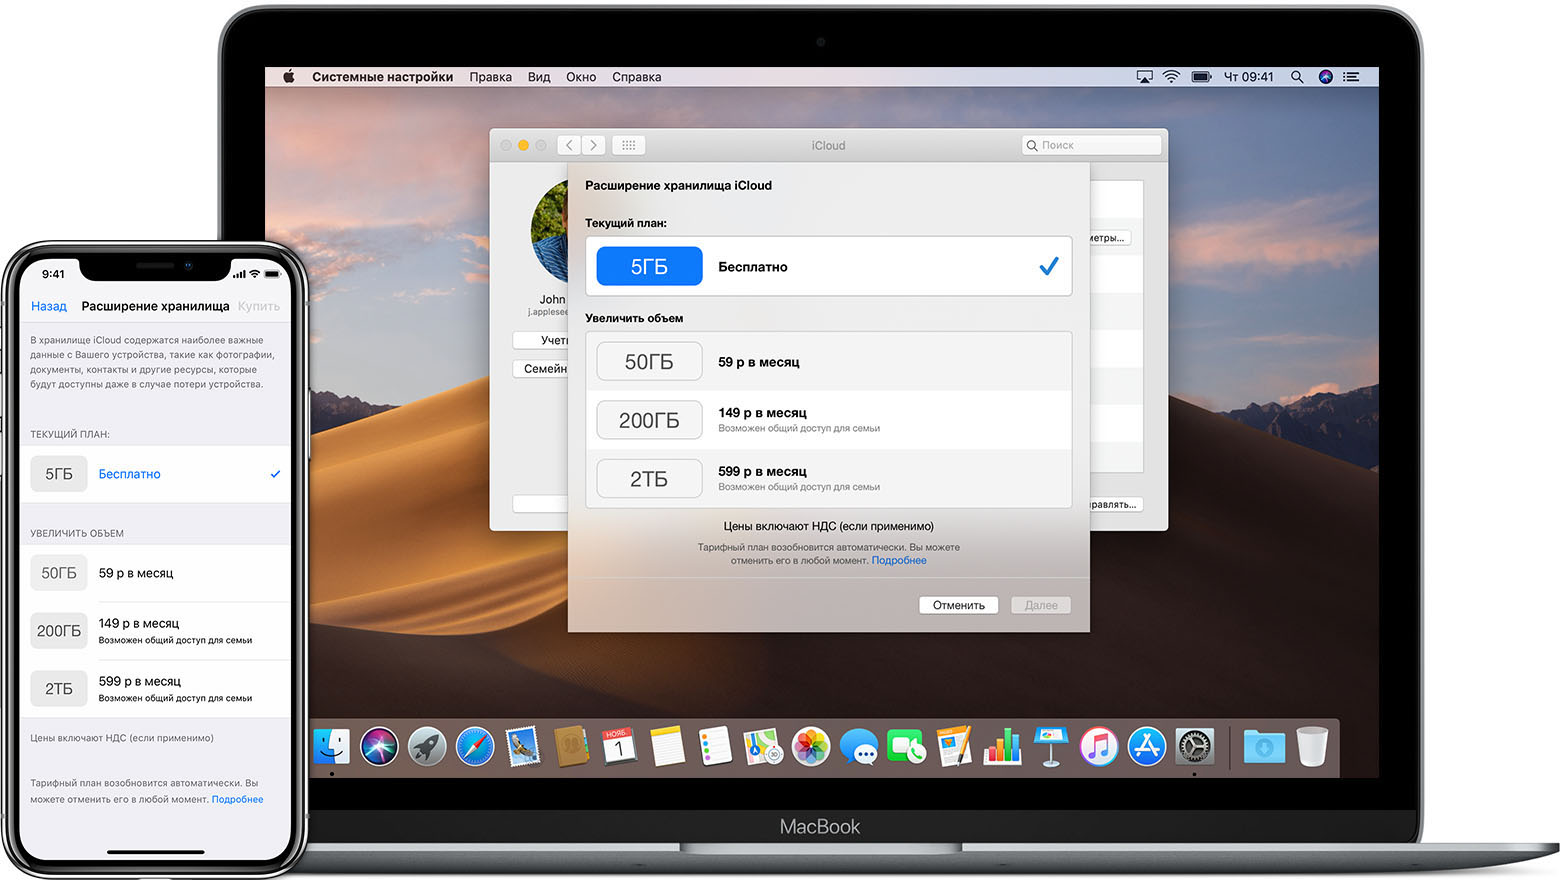Open Safari compass icon in dock
The width and height of the screenshot is (1560, 880).
(475, 747)
